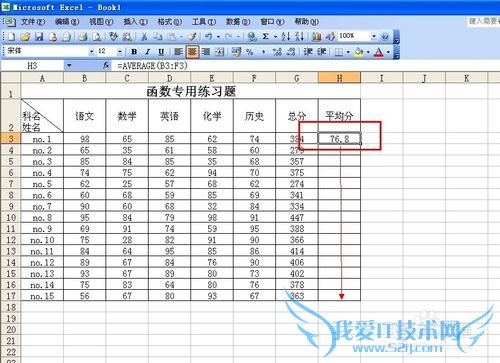Click the Comma Style icon
The height and width of the screenshot is (363, 500).
[263, 52]
